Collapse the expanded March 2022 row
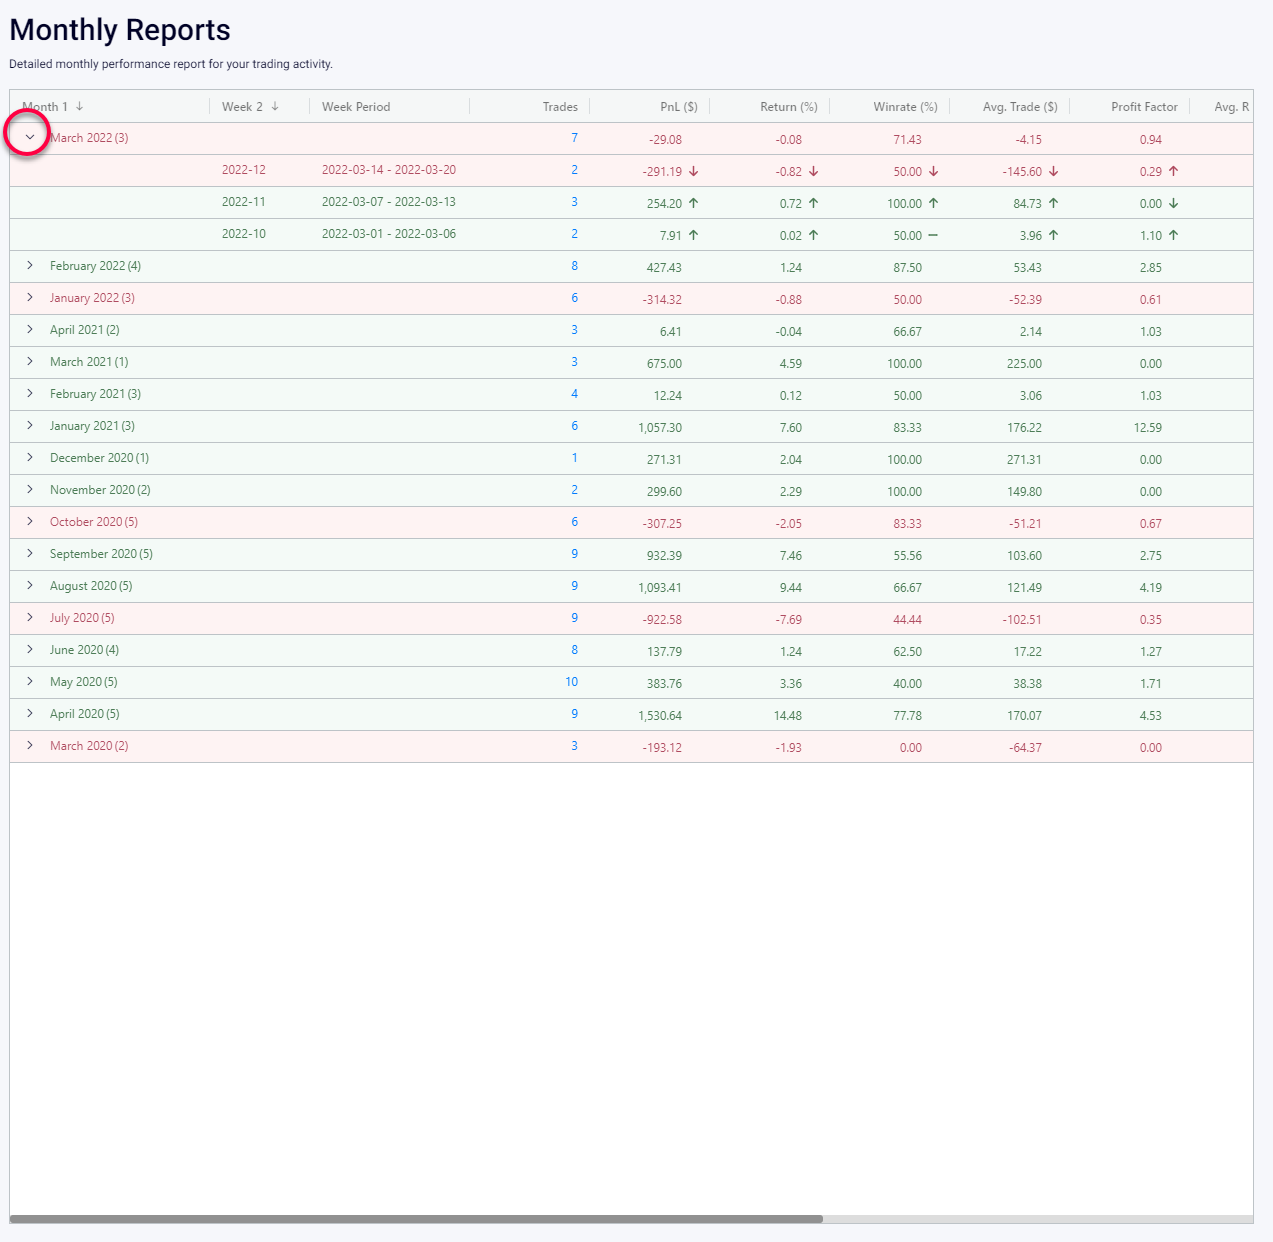 pyautogui.click(x=29, y=137)
